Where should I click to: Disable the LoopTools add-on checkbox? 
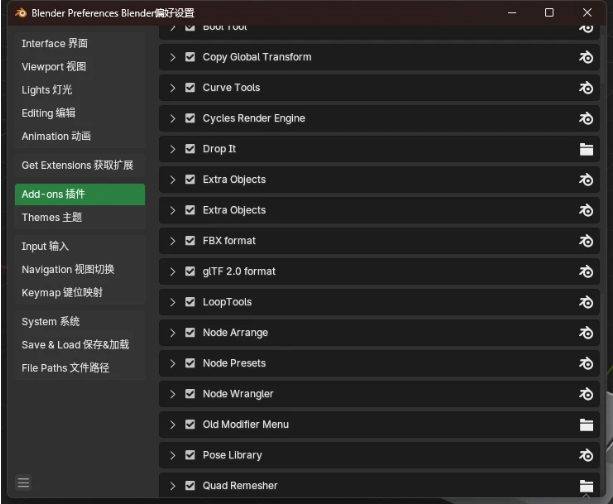coord(190,302)
